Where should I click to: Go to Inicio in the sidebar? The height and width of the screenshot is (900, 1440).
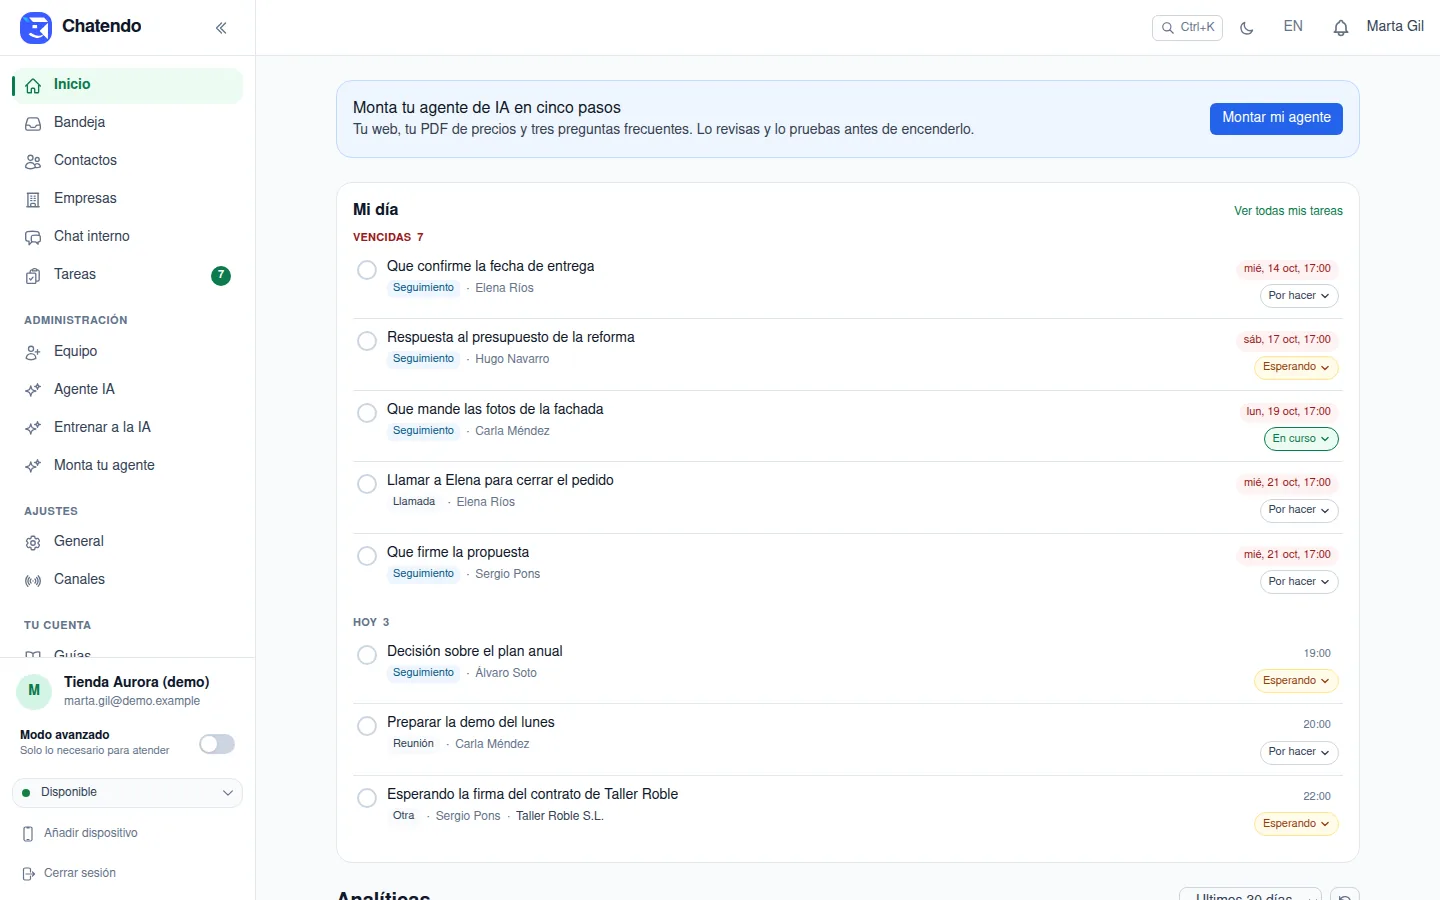pyautogui.click(x=128, y=85)
